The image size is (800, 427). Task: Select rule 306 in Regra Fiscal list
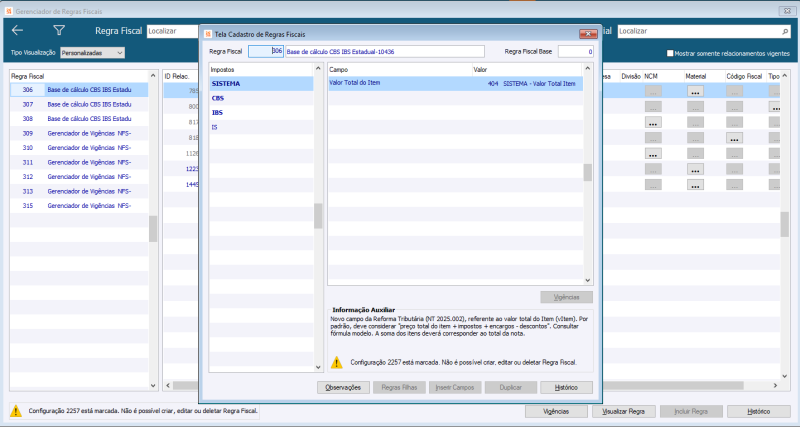(80, 90)
